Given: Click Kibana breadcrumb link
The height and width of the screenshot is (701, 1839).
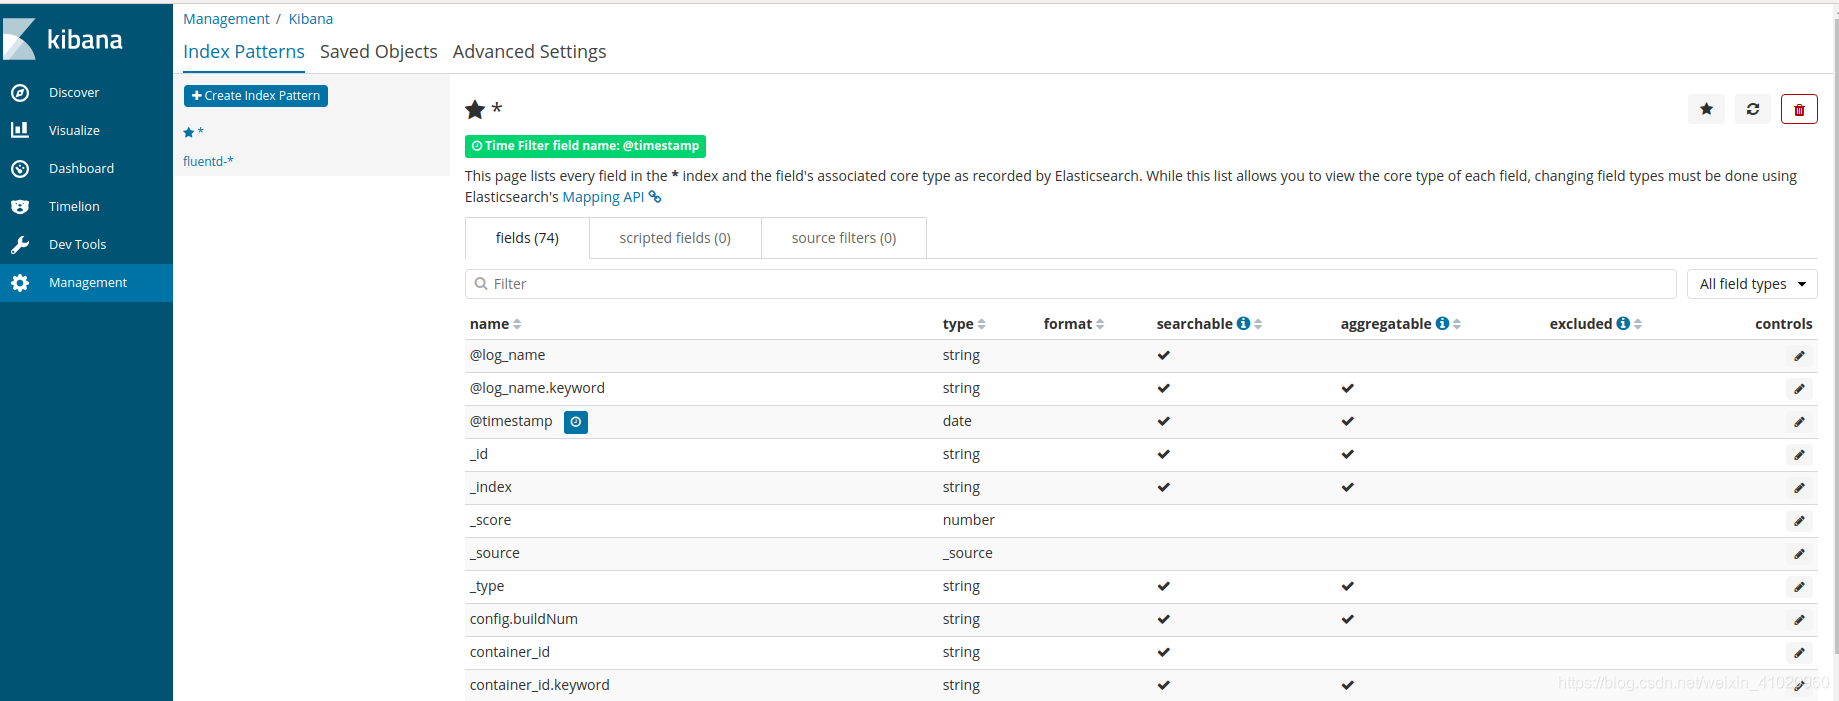Looking at the screenshot, I should pyautogui.click(x=311, y=19).
